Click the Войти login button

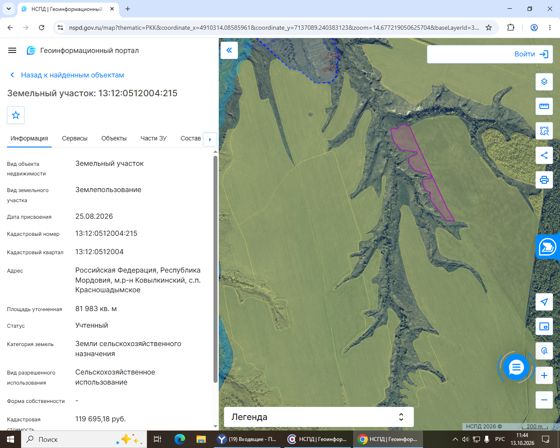[531, 54]
